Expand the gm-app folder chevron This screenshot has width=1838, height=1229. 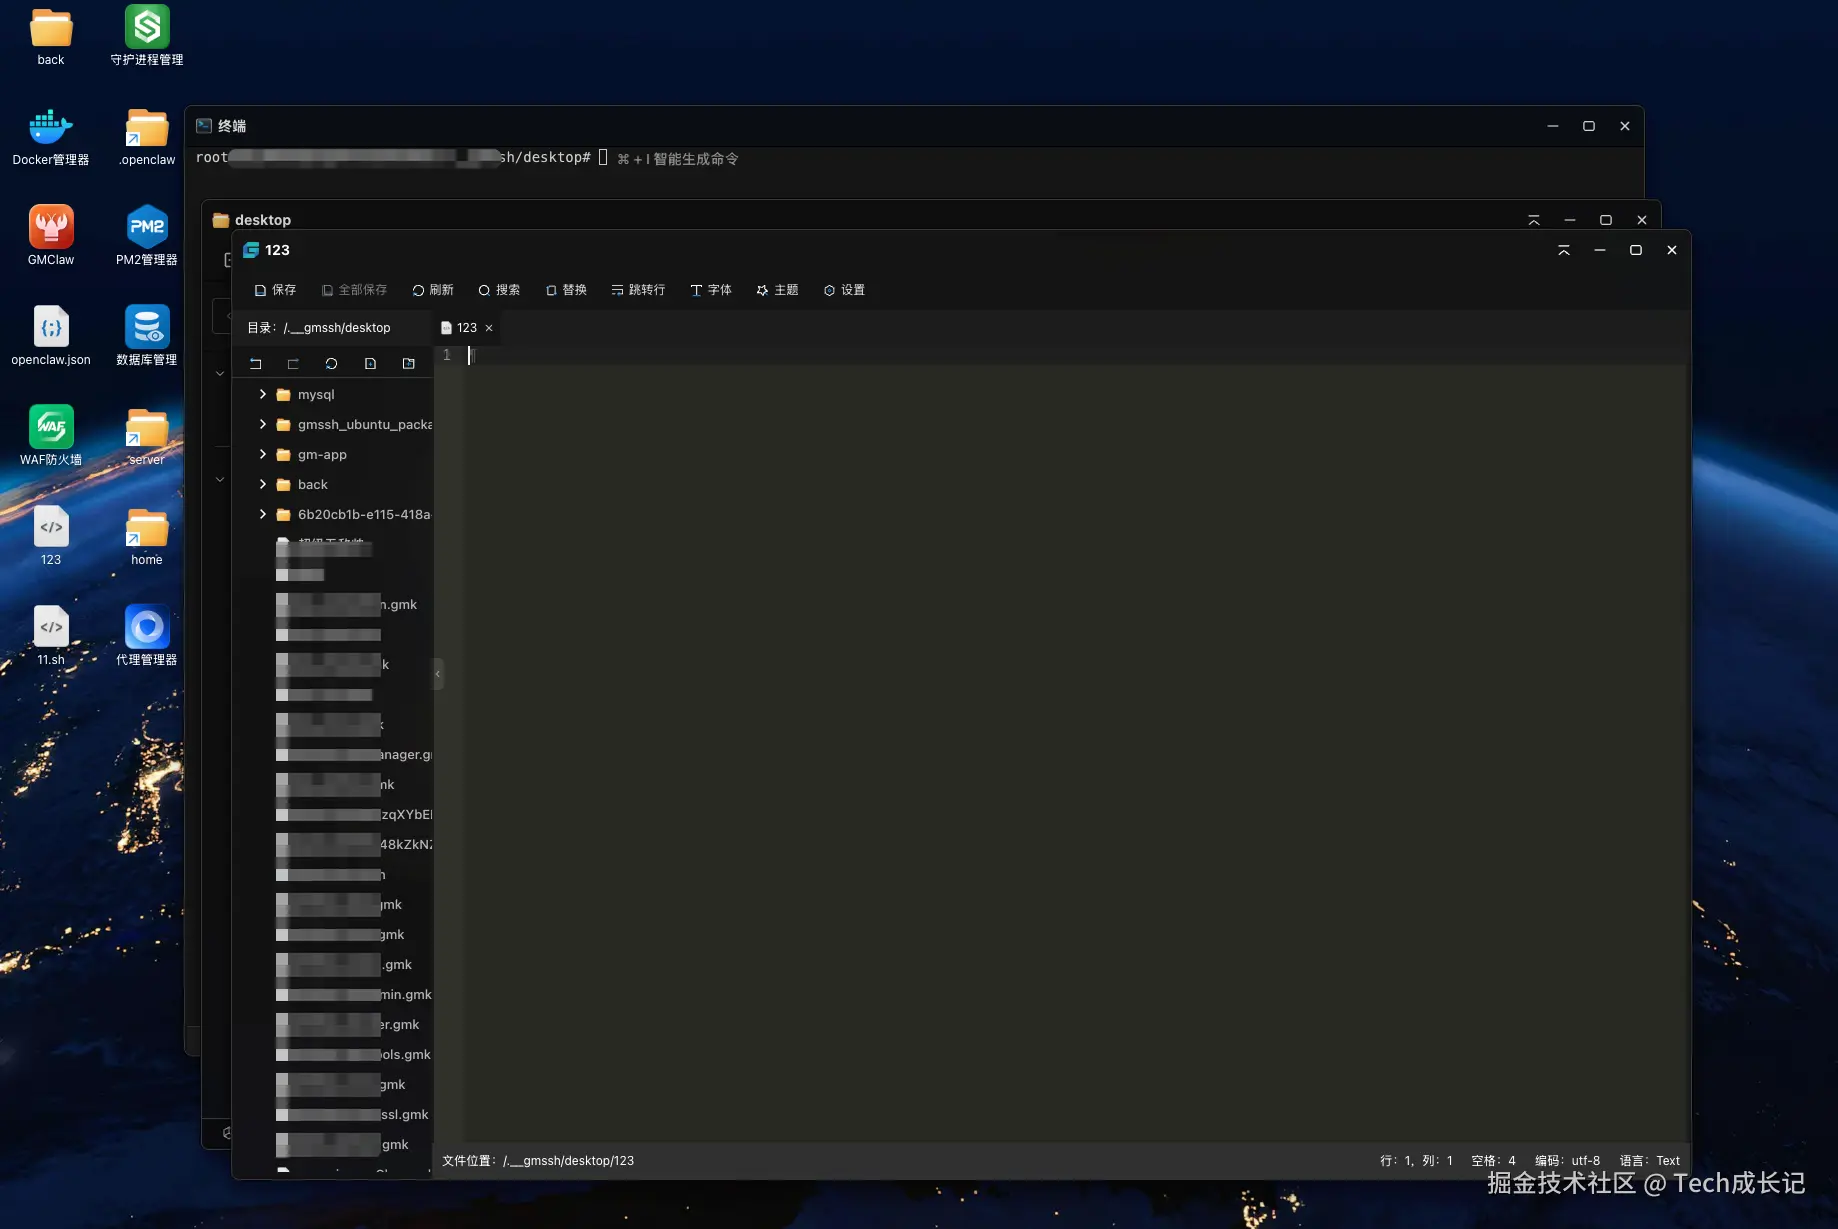click(263, 455)
